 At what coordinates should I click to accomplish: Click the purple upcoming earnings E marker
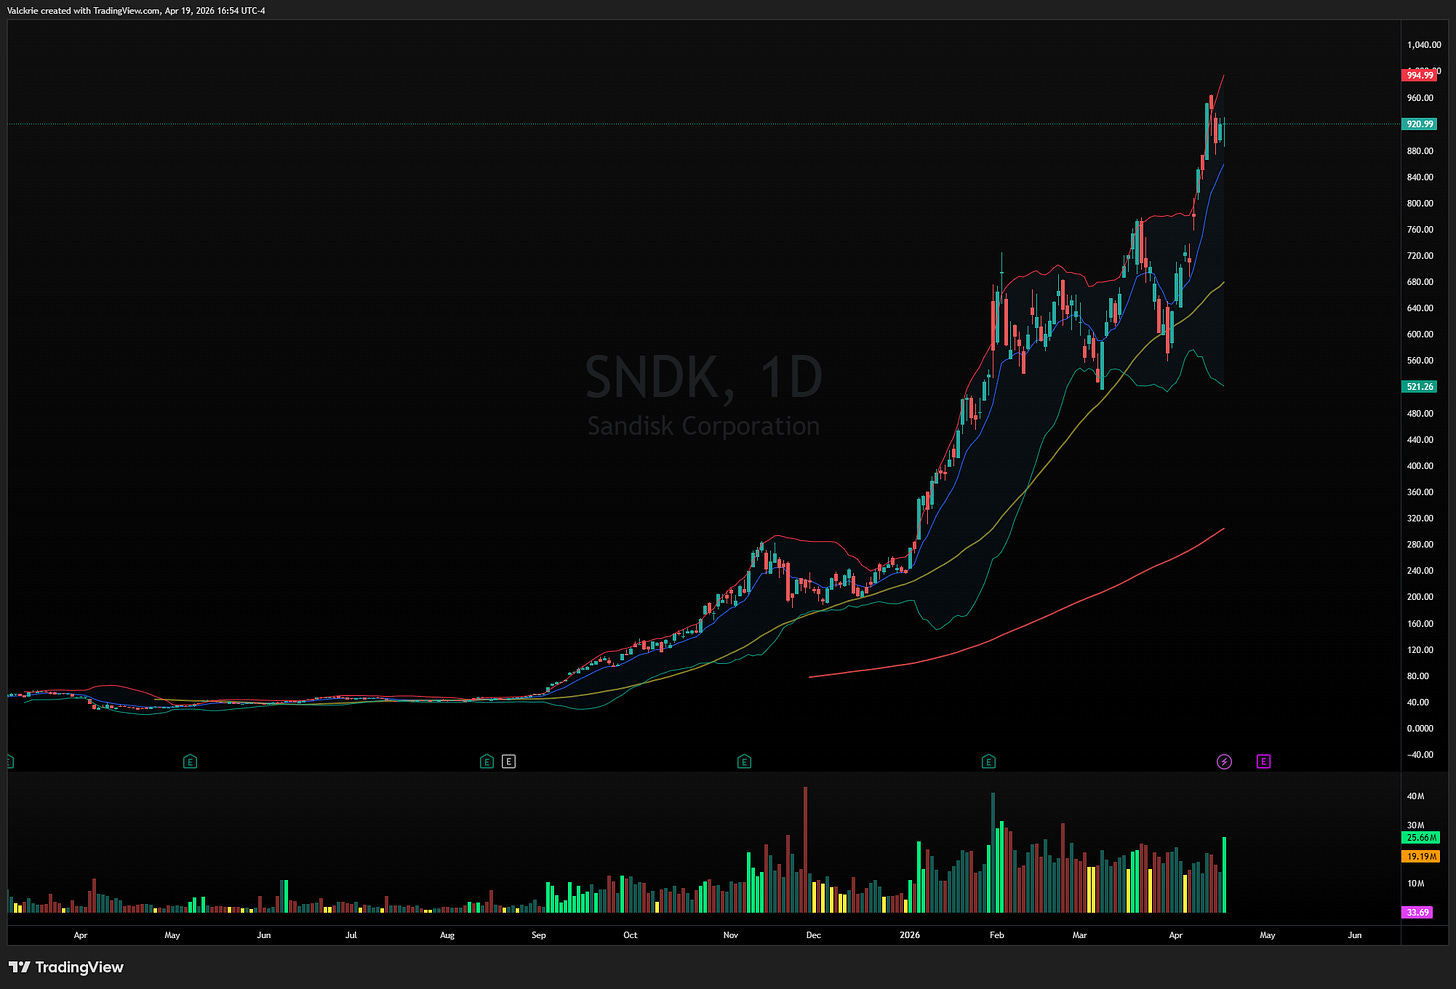pyautogui.click(x=1264, y=762)
